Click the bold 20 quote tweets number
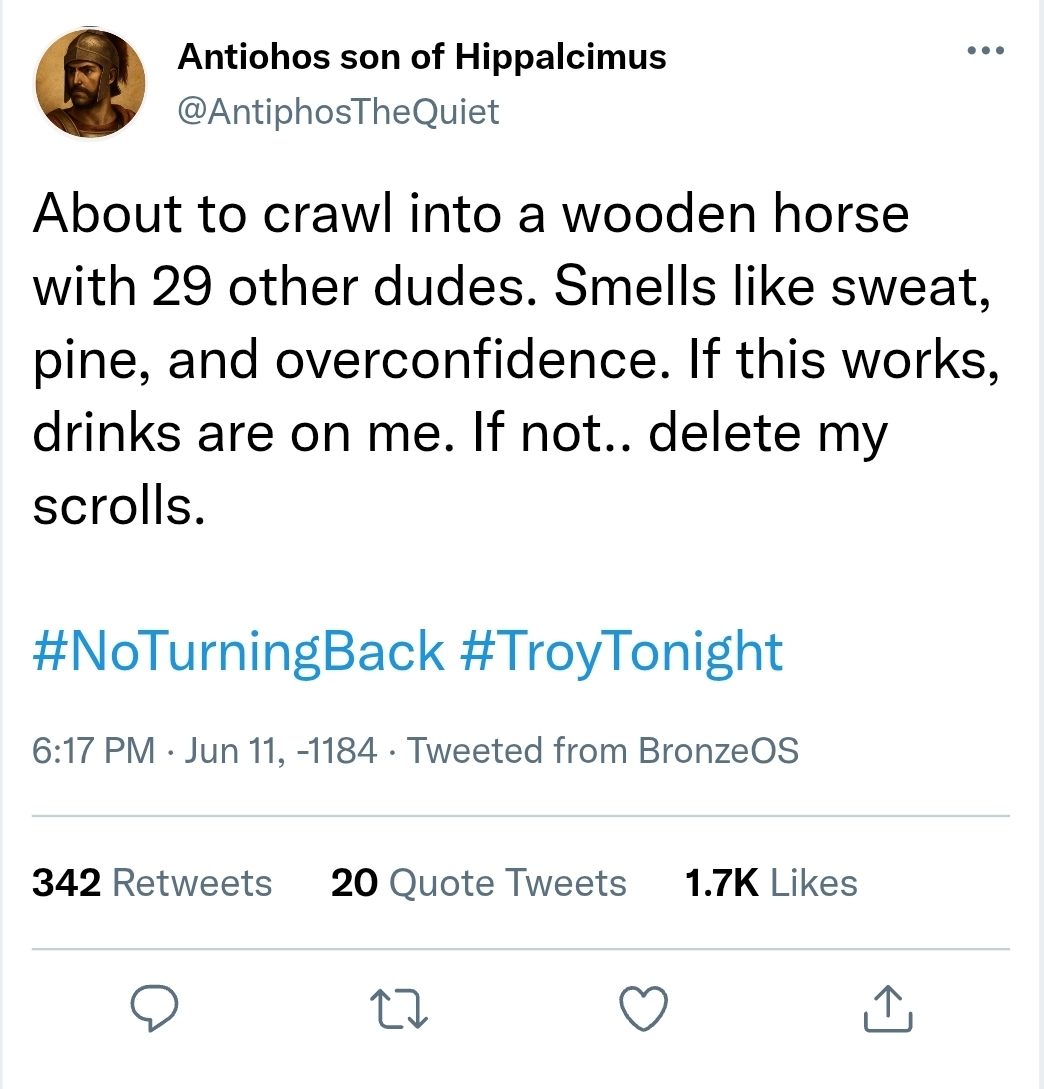Screen dimensions: 1044x1089 click(354, 883)
